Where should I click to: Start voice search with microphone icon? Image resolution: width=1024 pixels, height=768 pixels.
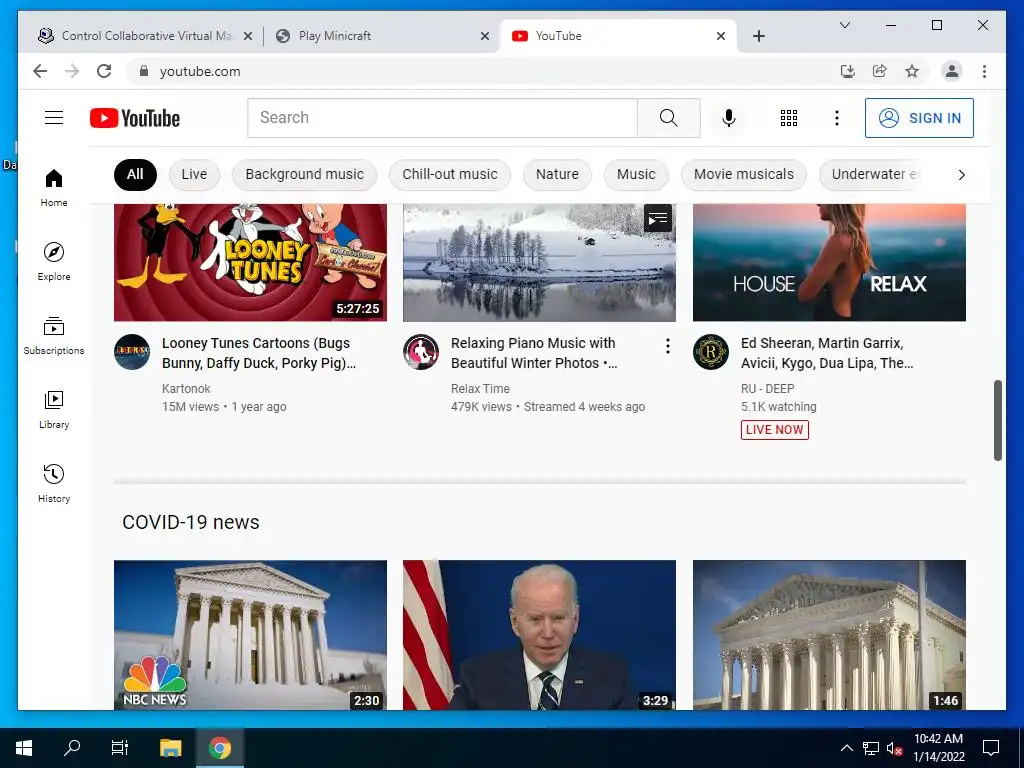pos(729,118)
